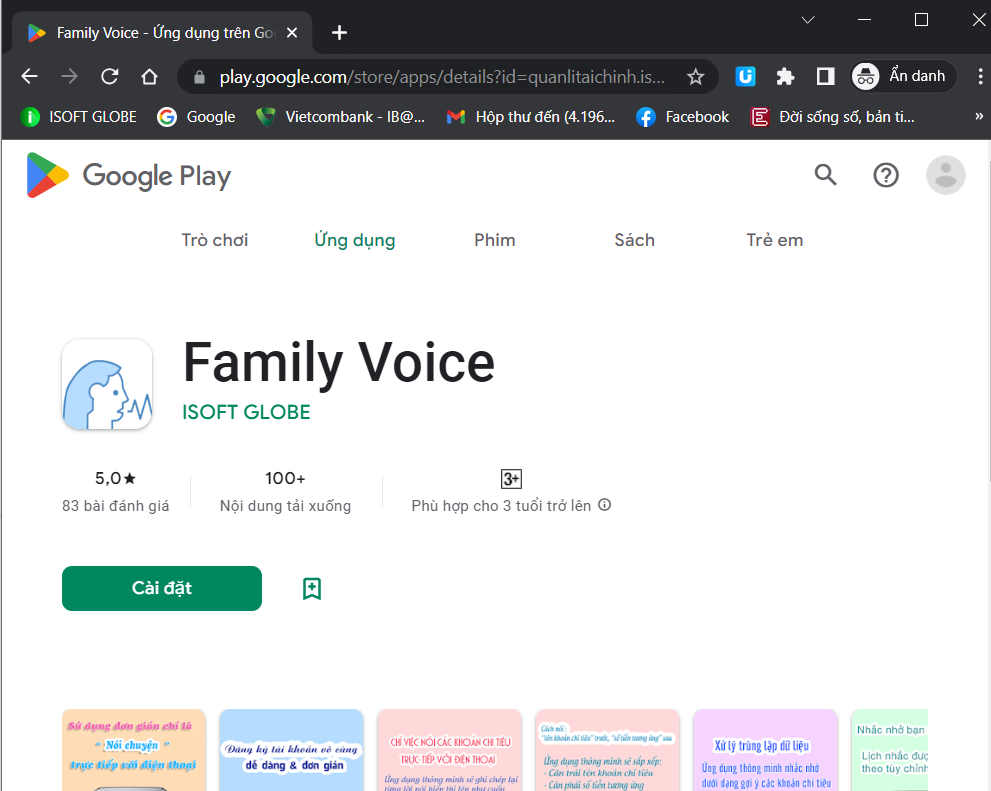Click the Family Voice app icon
The image size is (991, 791).
click(107, 384)
